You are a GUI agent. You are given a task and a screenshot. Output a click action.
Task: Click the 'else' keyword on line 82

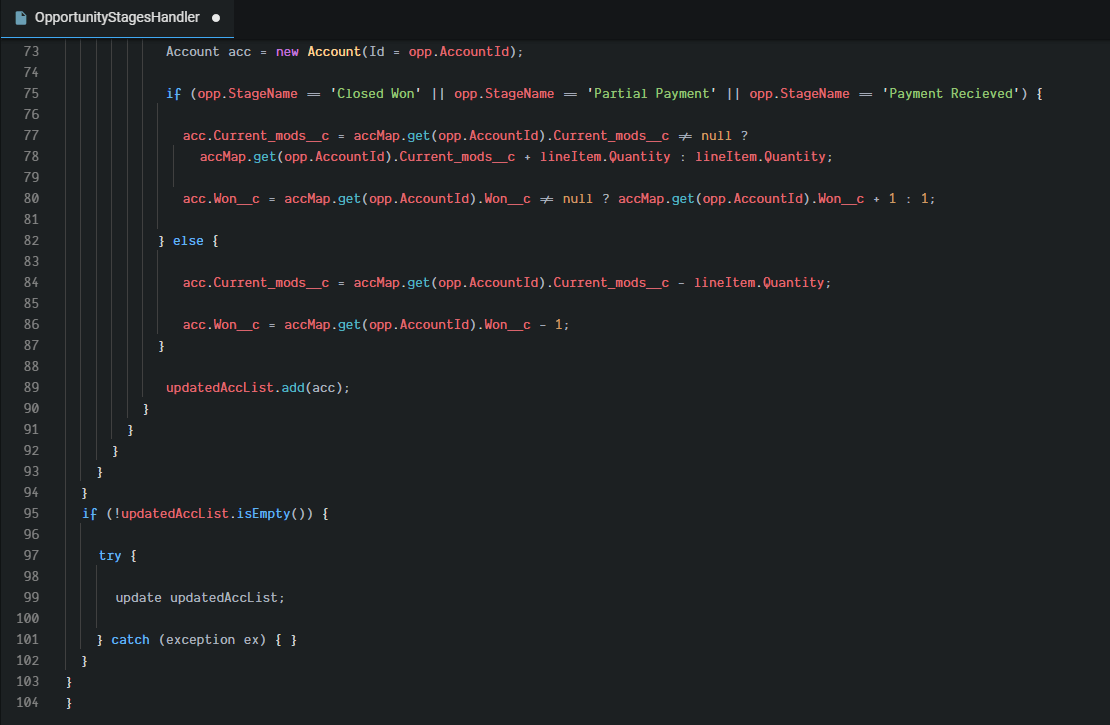tap(189, 240)
